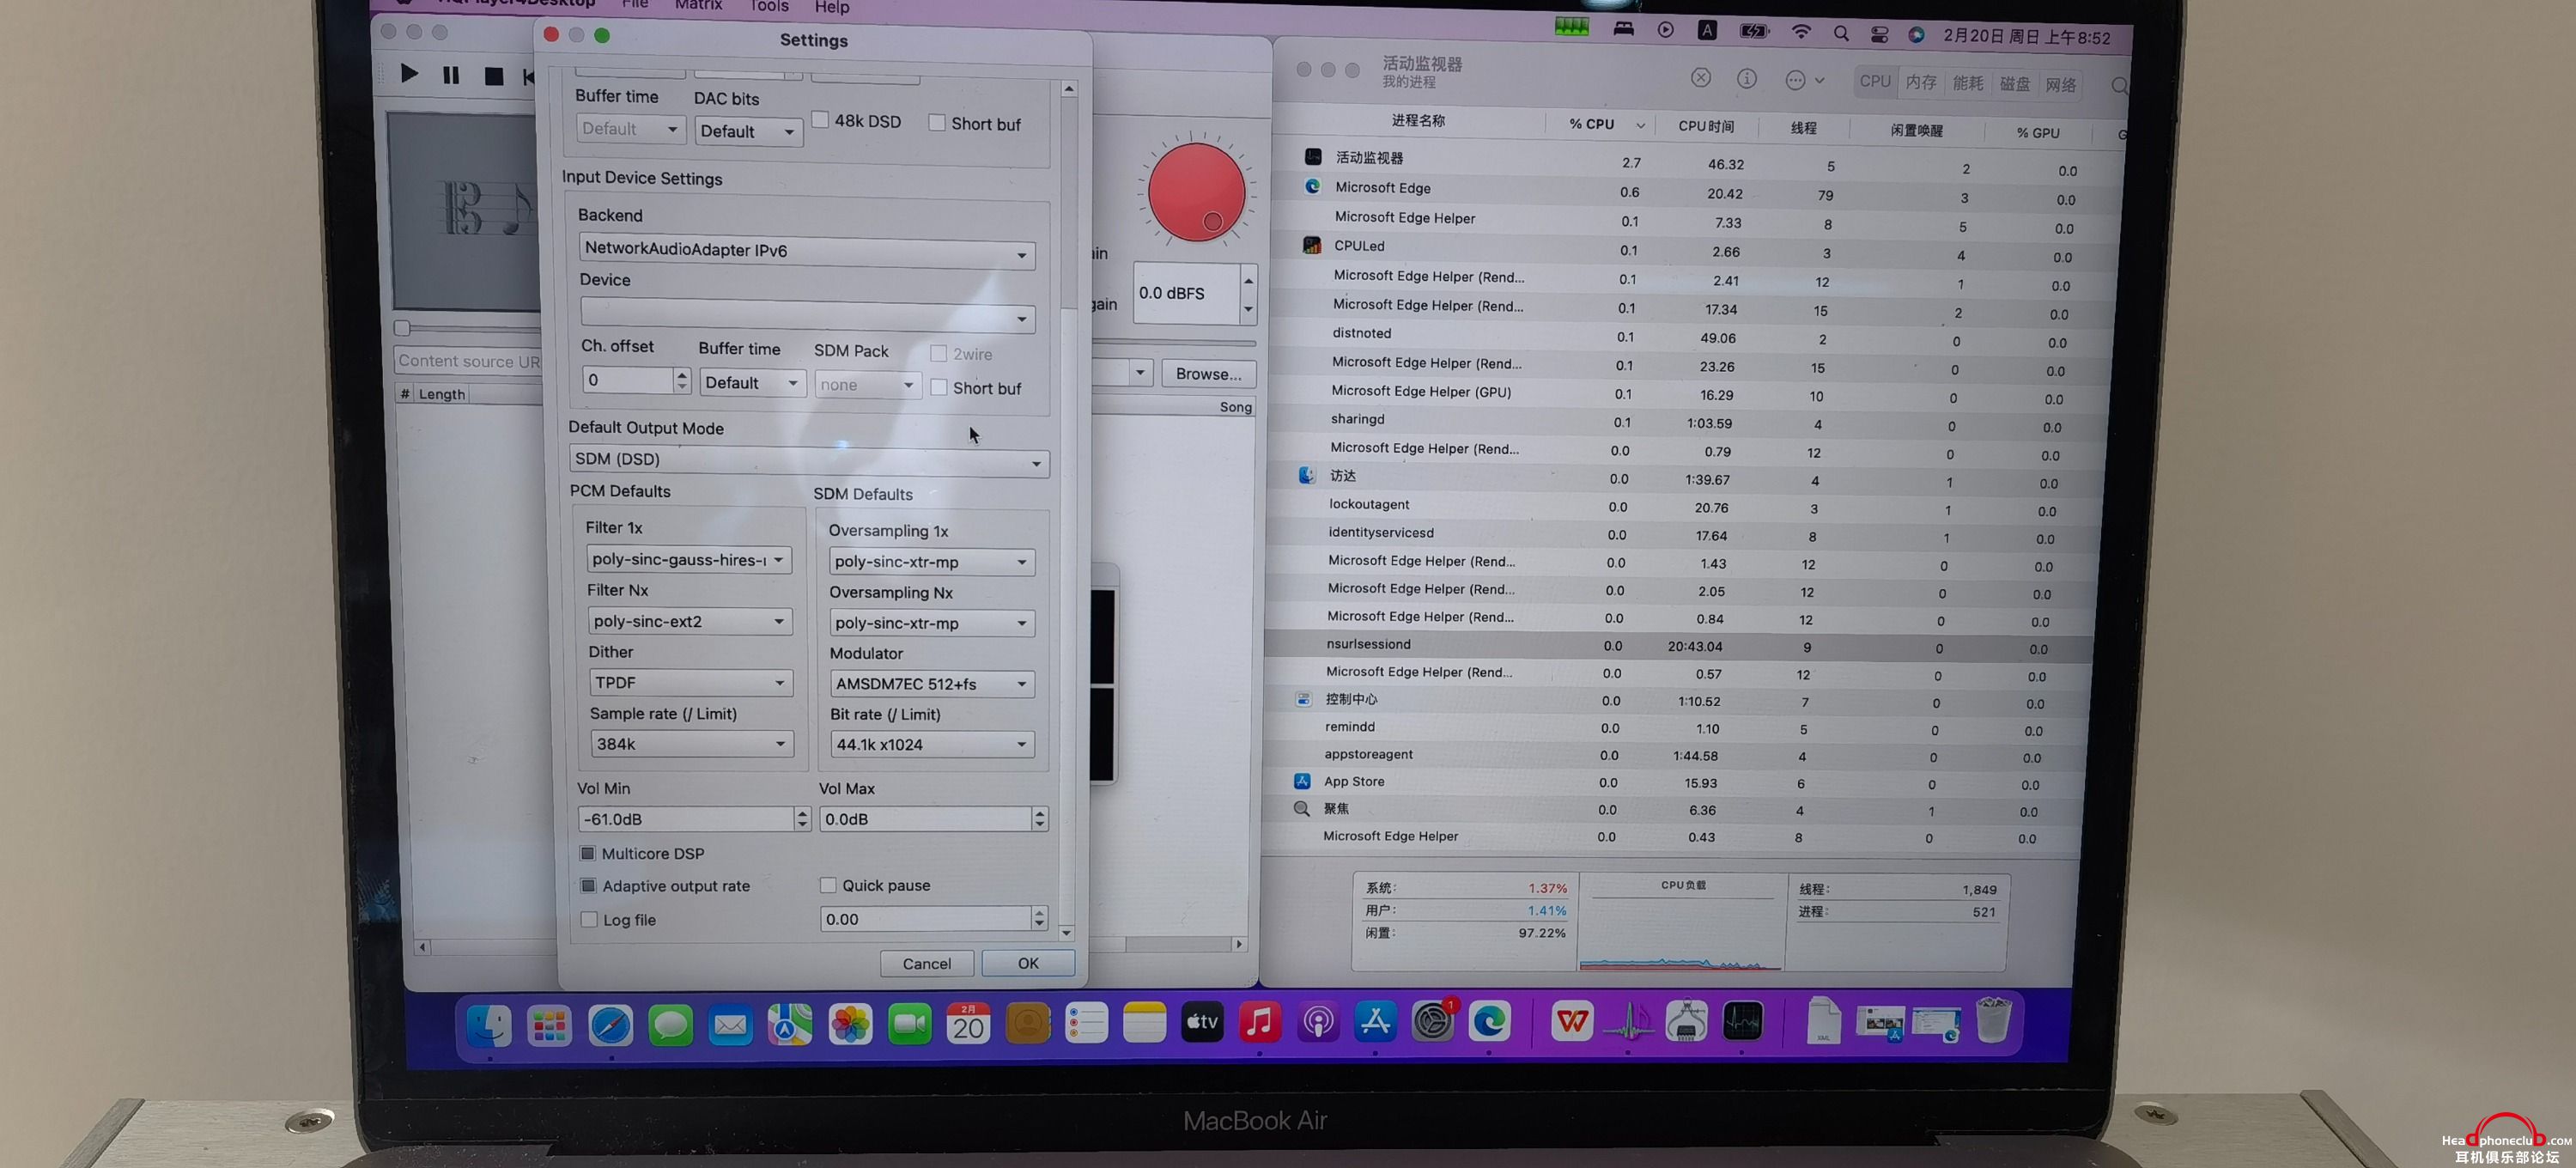
Task: Pause playback in HQPlayer
Action: 451,75
